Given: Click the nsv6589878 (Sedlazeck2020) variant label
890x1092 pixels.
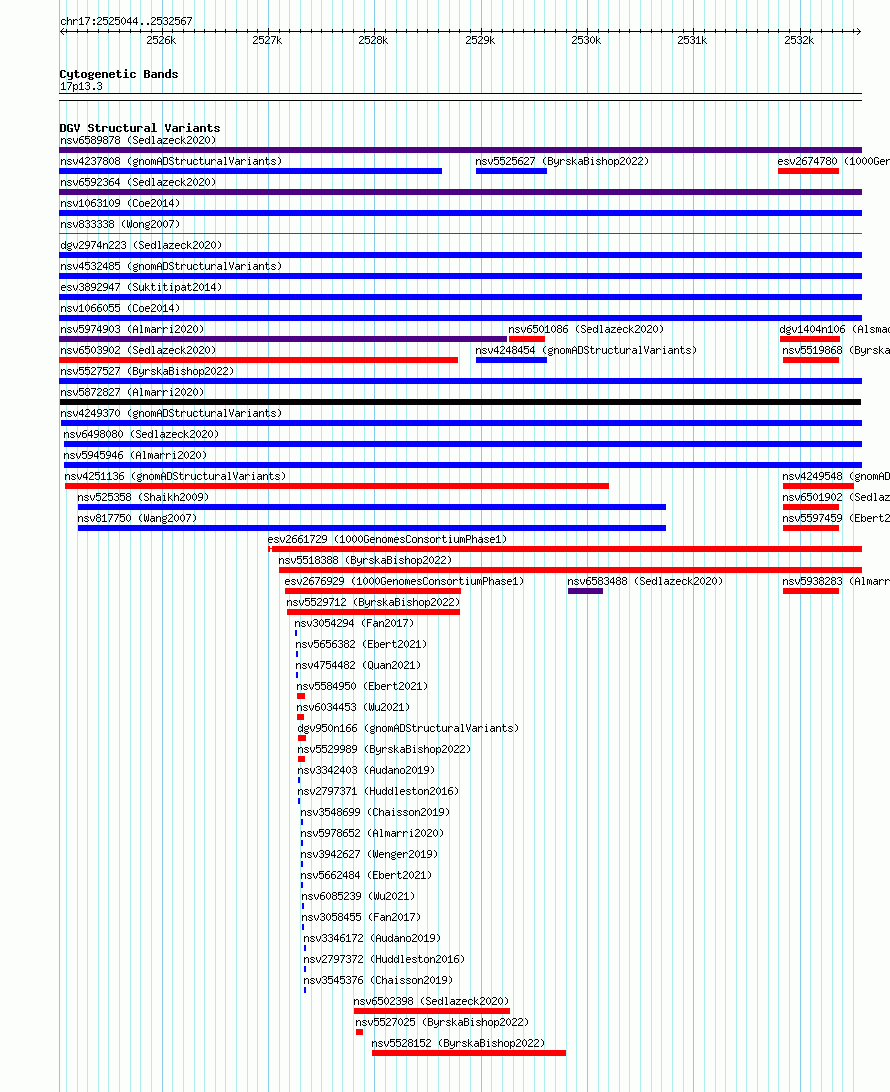Looking at the screenshot, I should (x=138, y=140).
